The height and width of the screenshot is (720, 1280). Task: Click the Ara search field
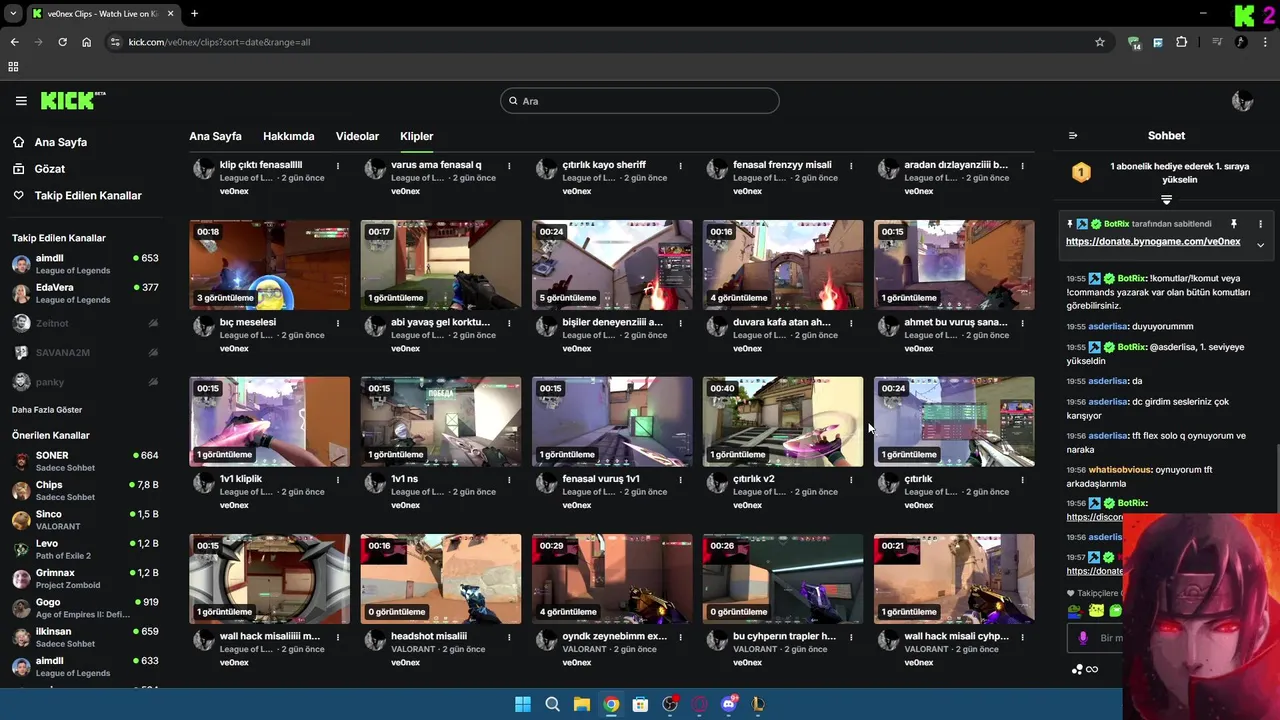[640, 101]
